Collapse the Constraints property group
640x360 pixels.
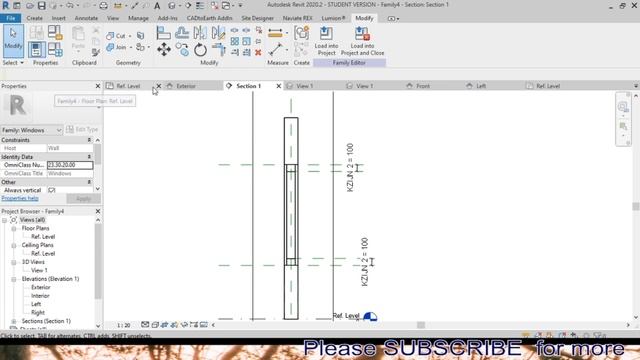tap(89, 140)
